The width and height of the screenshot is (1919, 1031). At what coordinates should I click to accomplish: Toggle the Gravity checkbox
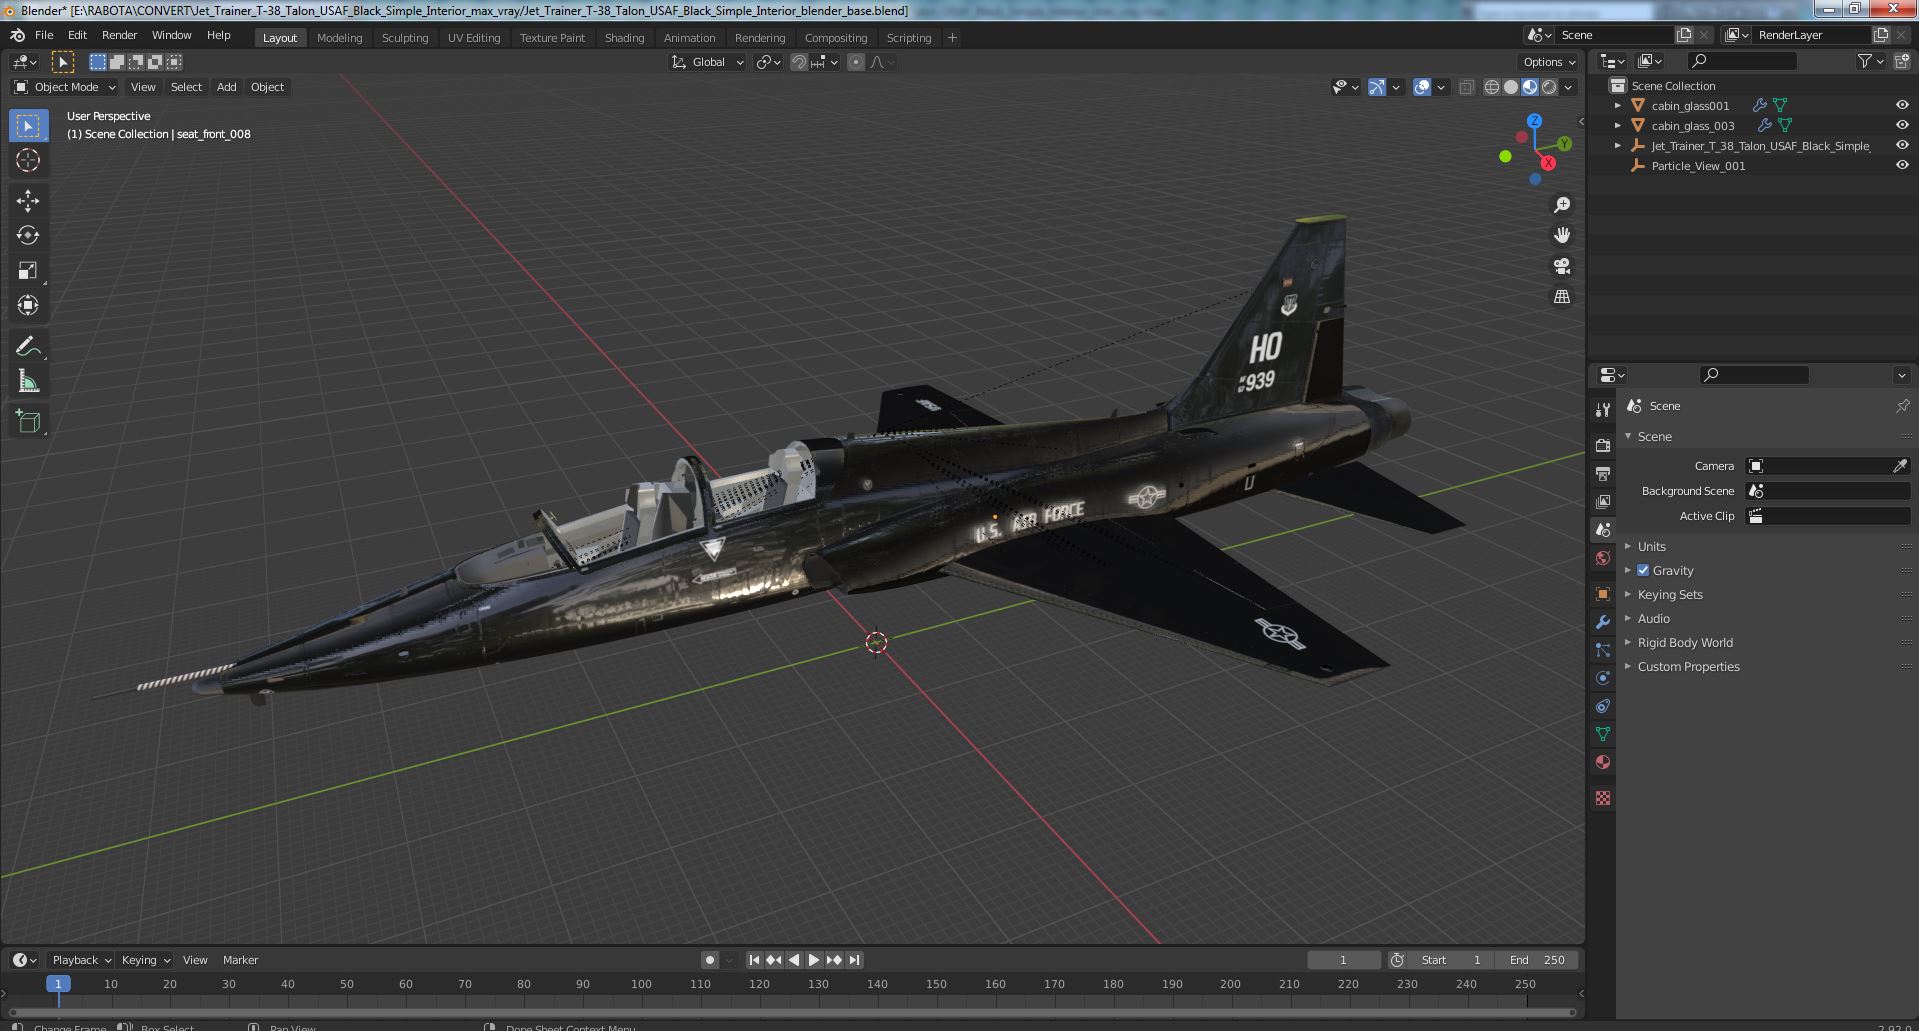[x=1643, y=570]
